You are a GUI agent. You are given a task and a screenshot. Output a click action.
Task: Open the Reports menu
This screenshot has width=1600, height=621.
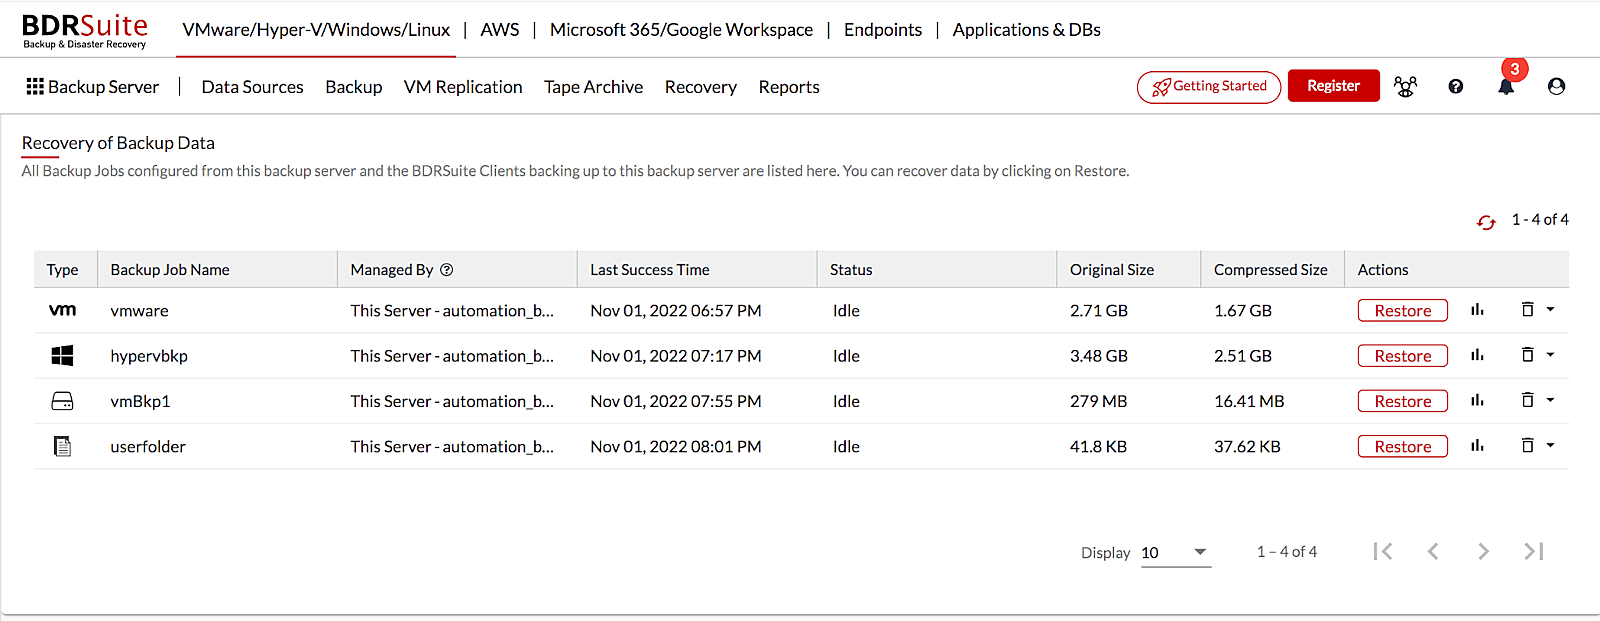[x=789, y=87]
